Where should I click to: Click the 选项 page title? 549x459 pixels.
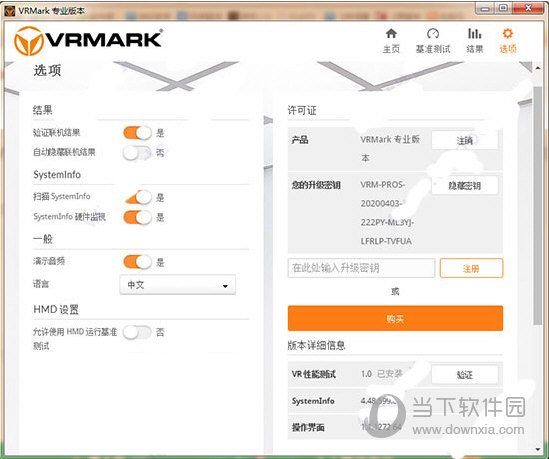pyautogui.click(x=47, y=71)
